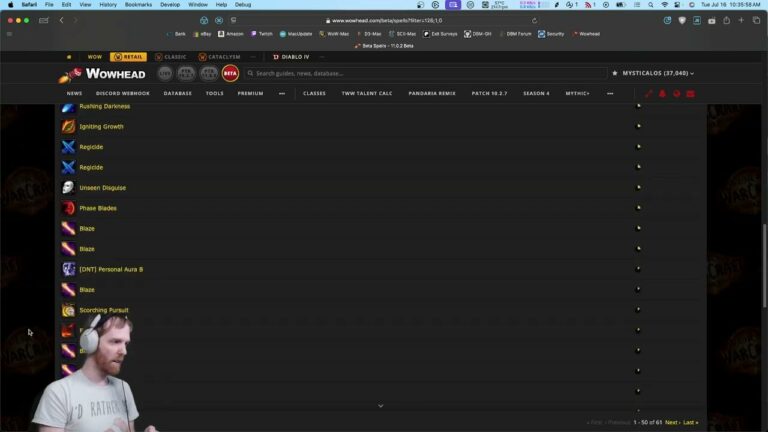Open PANDARIA REMIX nav link

point(432,93)
